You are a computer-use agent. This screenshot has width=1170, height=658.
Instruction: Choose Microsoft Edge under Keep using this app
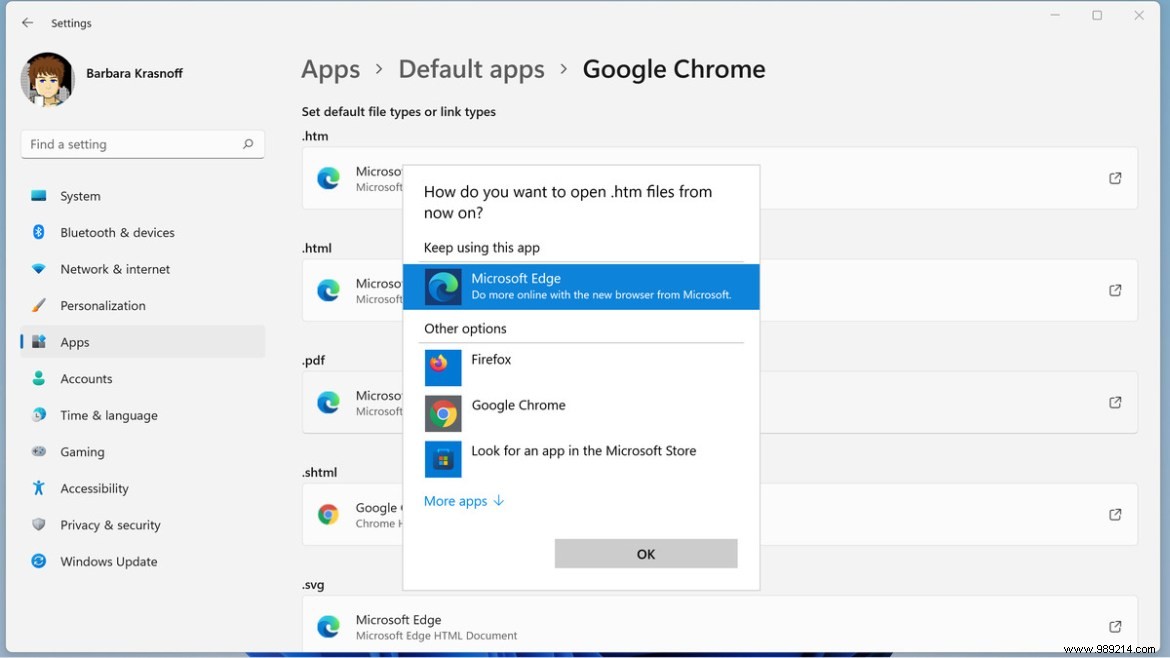[580, 286]
